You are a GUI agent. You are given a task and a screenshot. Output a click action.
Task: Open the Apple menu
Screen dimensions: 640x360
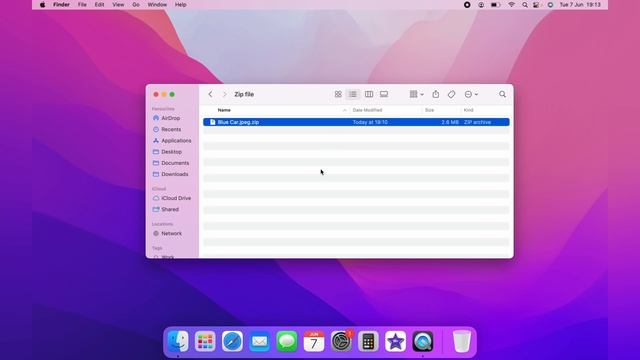(42, 5)
